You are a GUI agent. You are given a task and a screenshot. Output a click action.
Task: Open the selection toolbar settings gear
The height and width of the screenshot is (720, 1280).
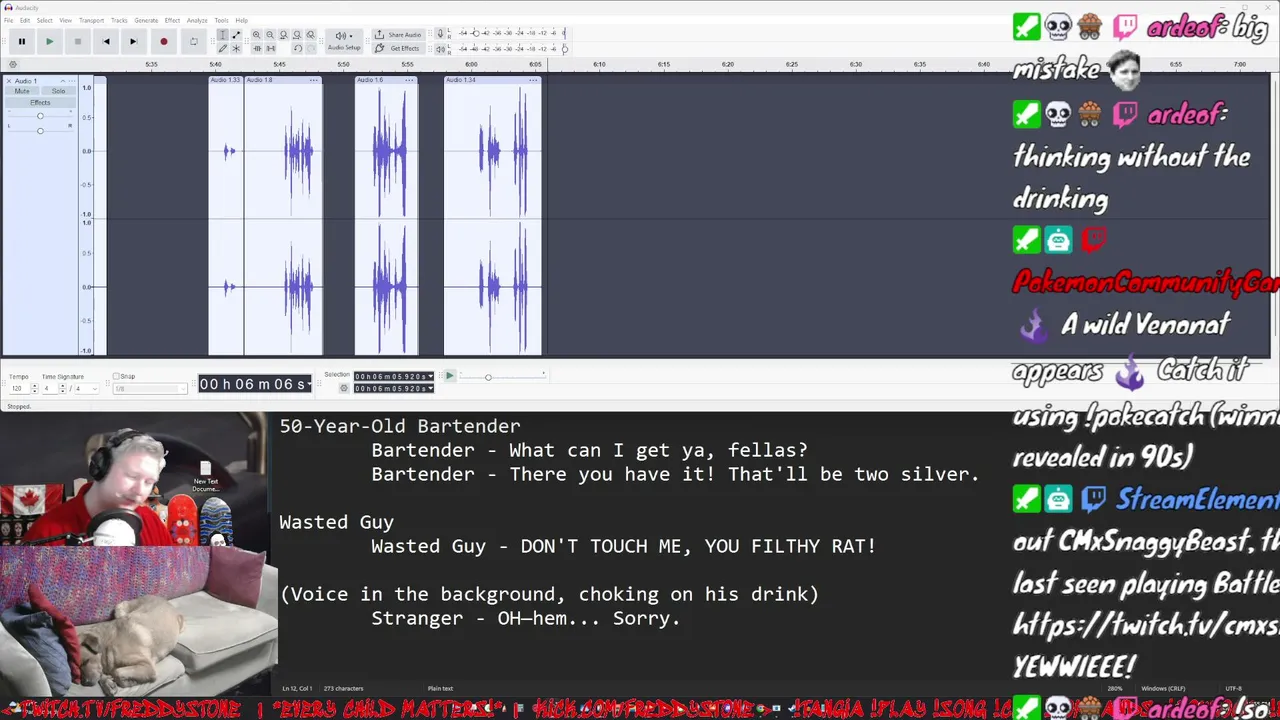[344, 388]
